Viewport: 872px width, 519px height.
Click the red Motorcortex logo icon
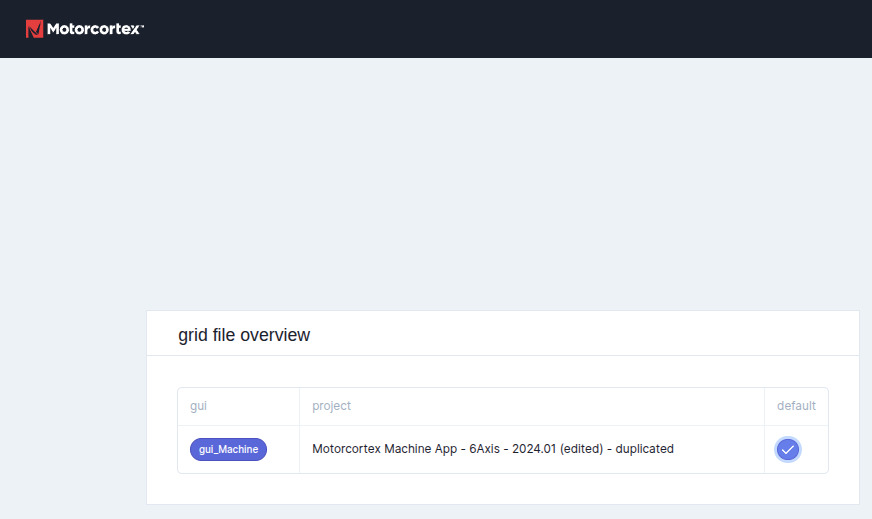point(34,29)
